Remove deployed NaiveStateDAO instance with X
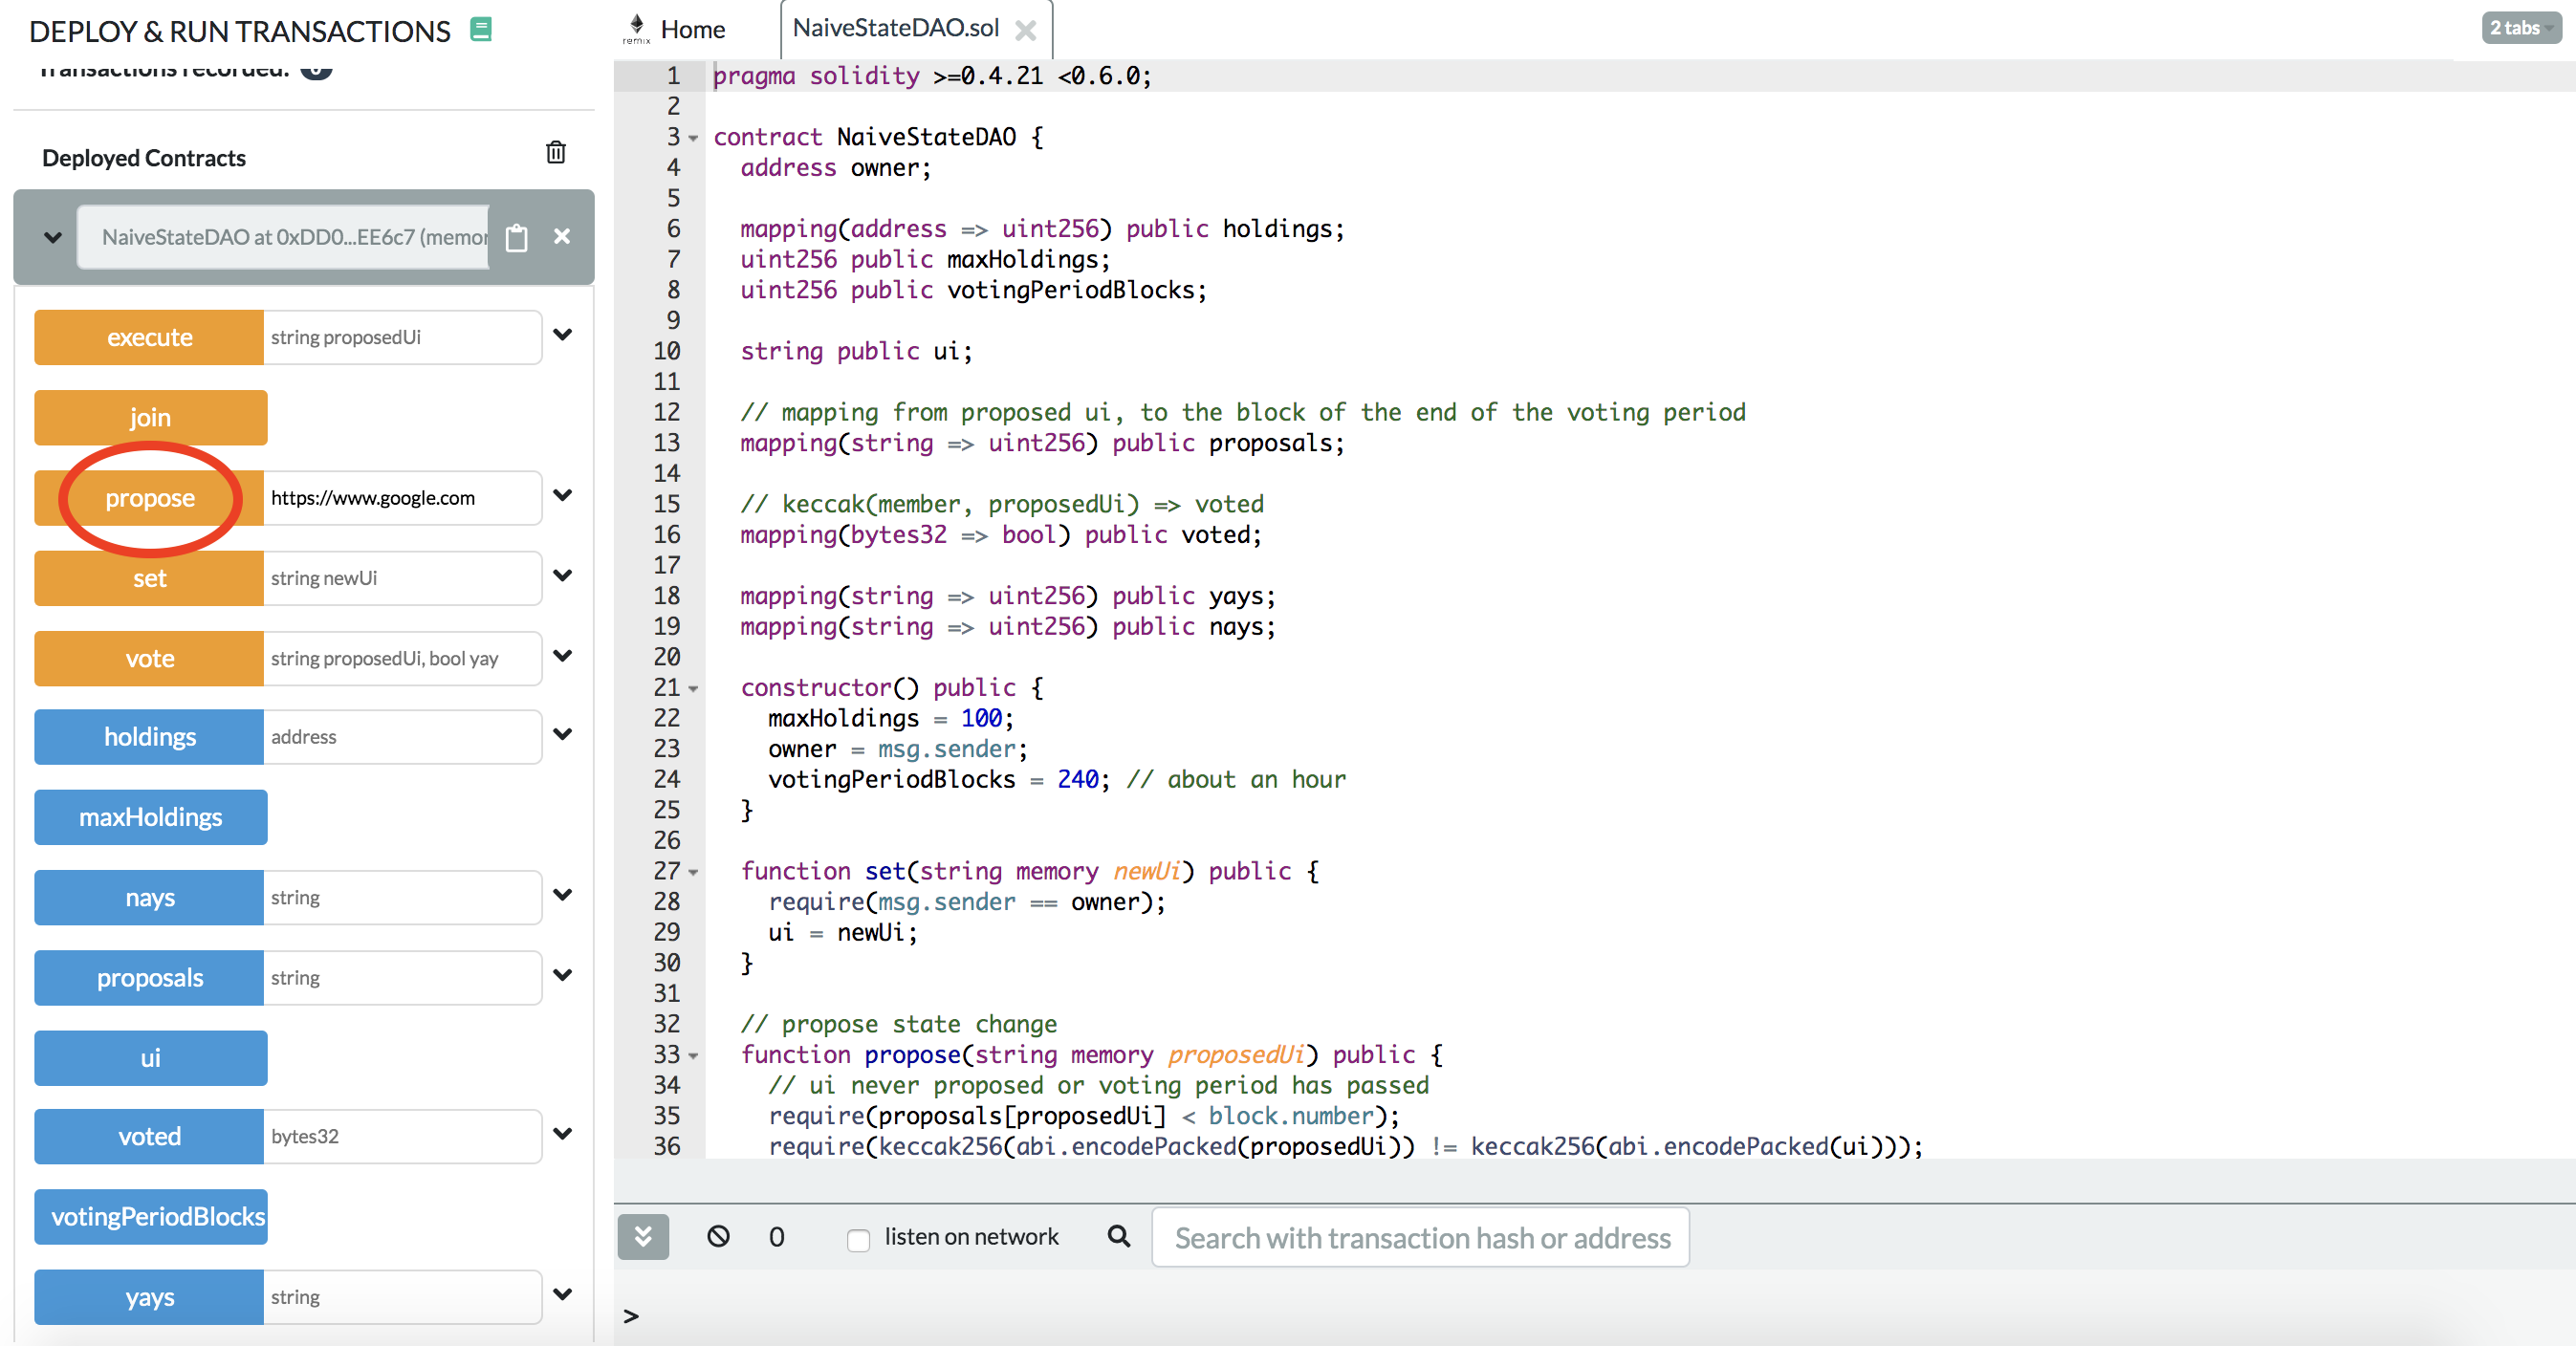Viewport: 2576px width, 1346px height. [x=562, y=236]
